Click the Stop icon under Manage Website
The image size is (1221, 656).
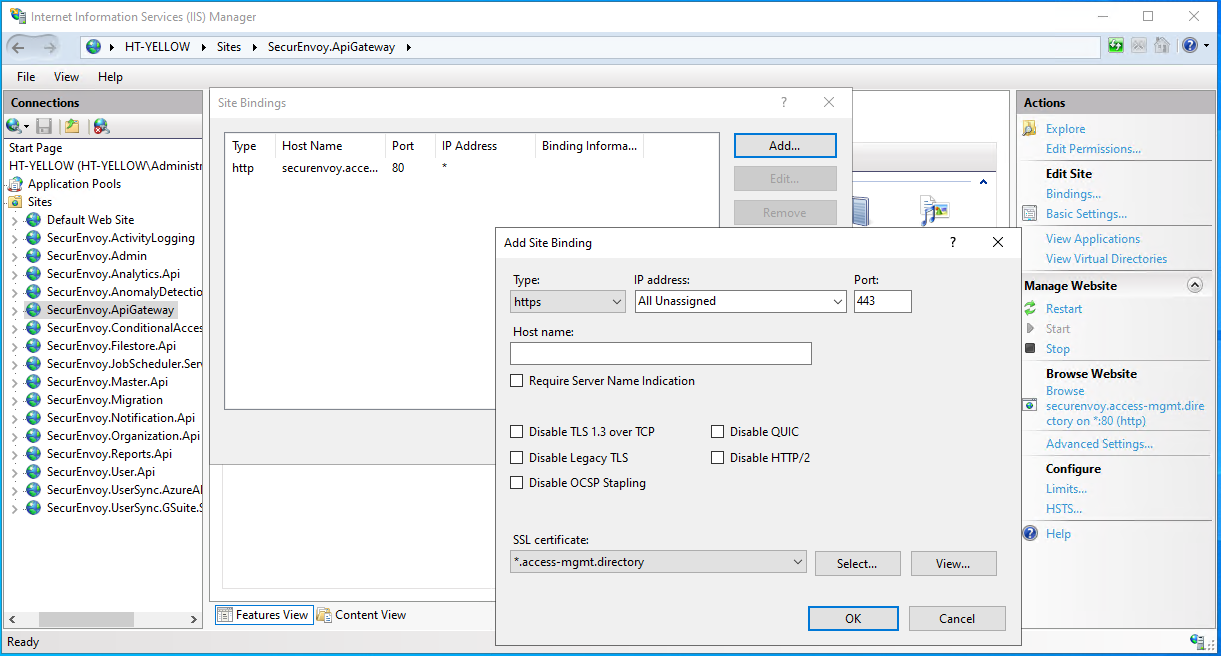tap(1031, 348)
